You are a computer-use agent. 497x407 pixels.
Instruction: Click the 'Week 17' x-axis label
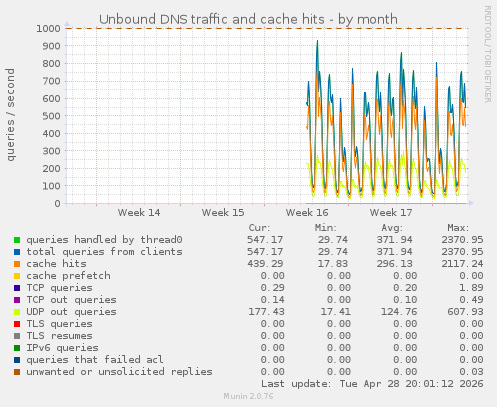click(x=391, y=213)
